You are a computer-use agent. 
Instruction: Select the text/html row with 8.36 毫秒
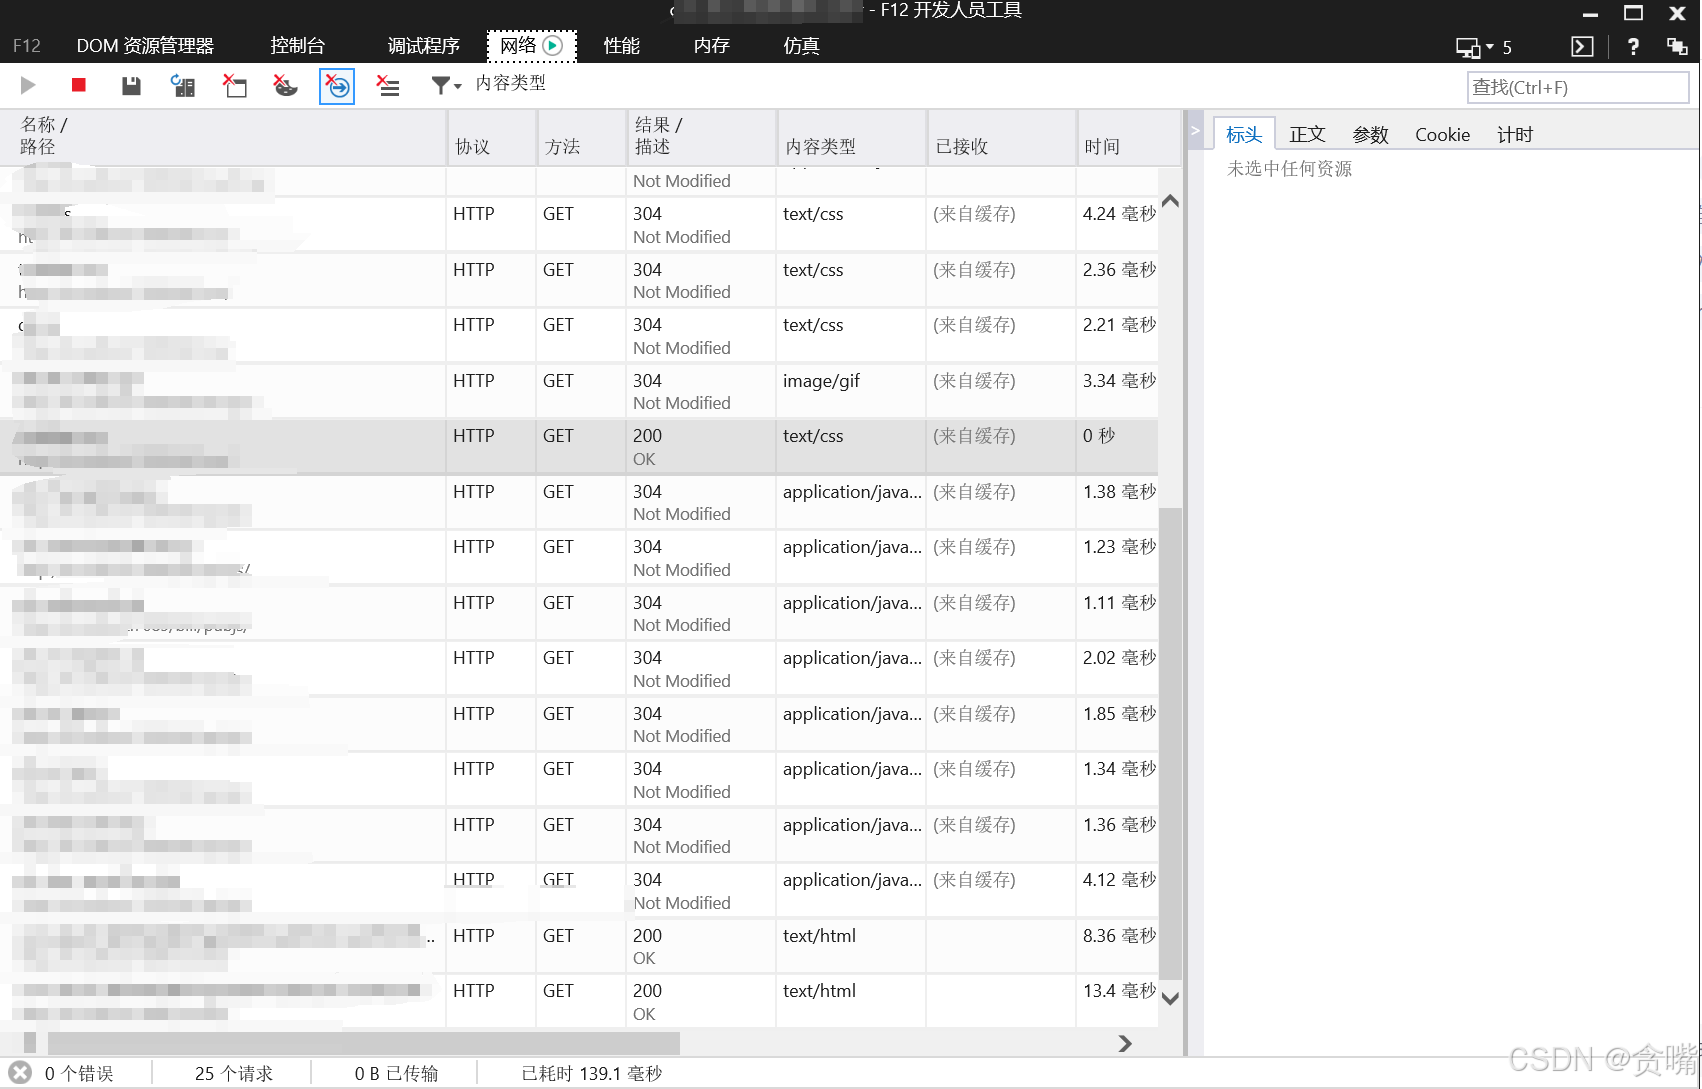coord(579,947)
